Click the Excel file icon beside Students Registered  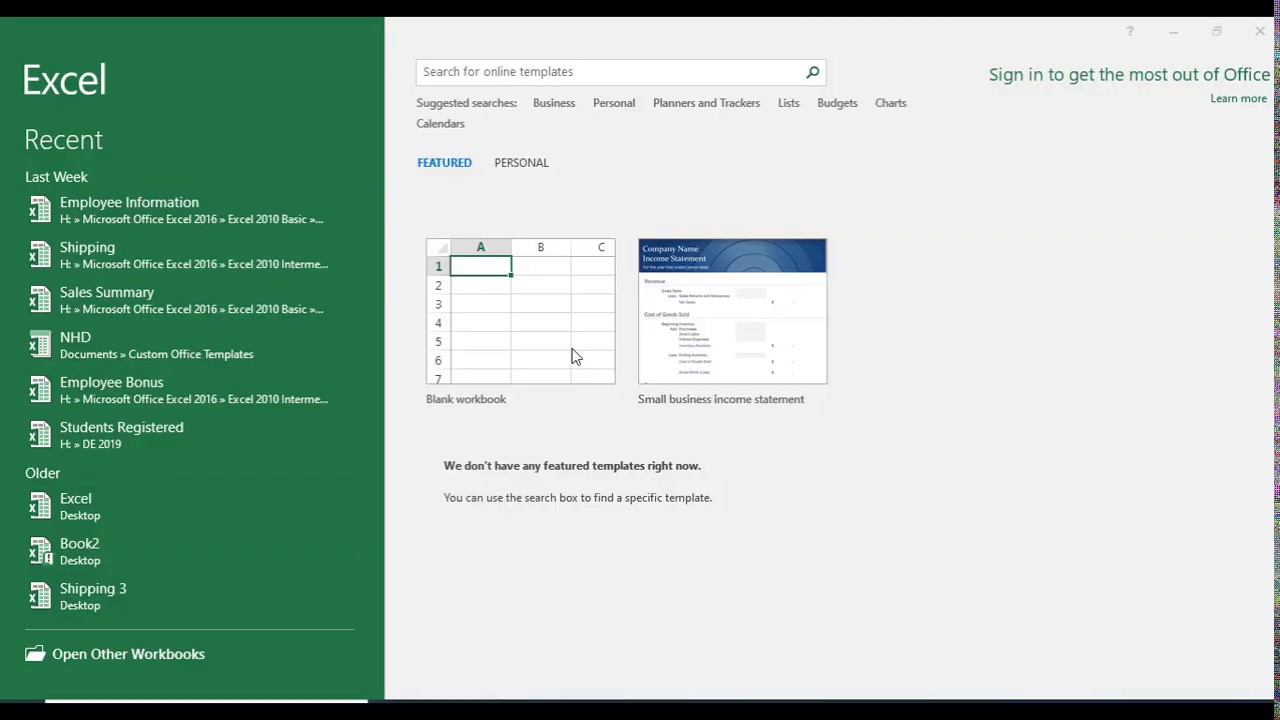point(39,435)
